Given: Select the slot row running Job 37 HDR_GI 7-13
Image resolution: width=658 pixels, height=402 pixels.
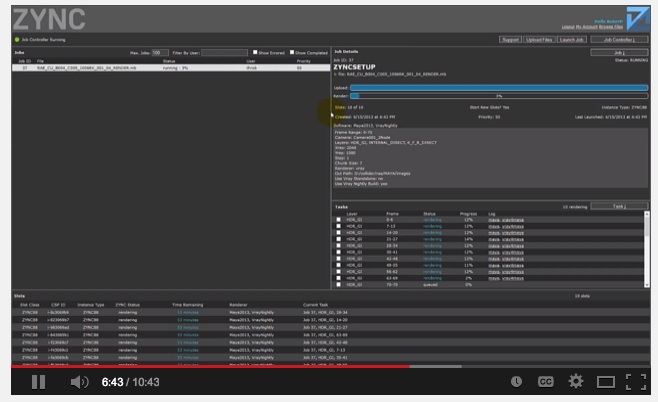Looking at the screenshot, I should 331,350.
